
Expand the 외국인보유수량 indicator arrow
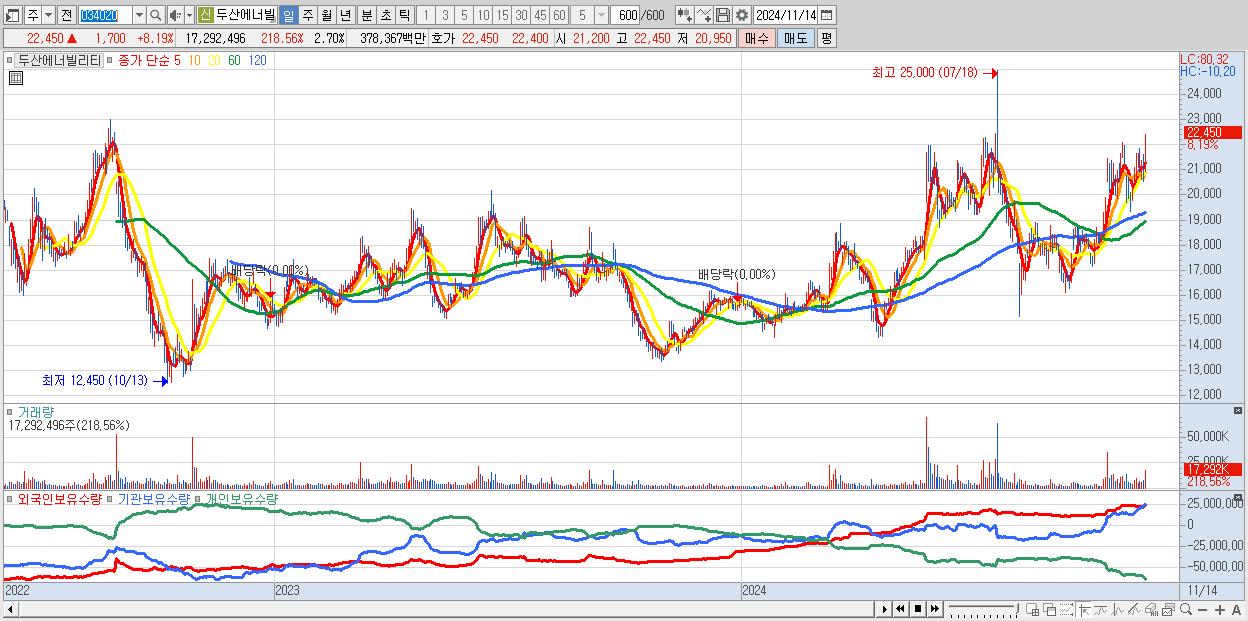pyautogui.click(x=11, y=498)
